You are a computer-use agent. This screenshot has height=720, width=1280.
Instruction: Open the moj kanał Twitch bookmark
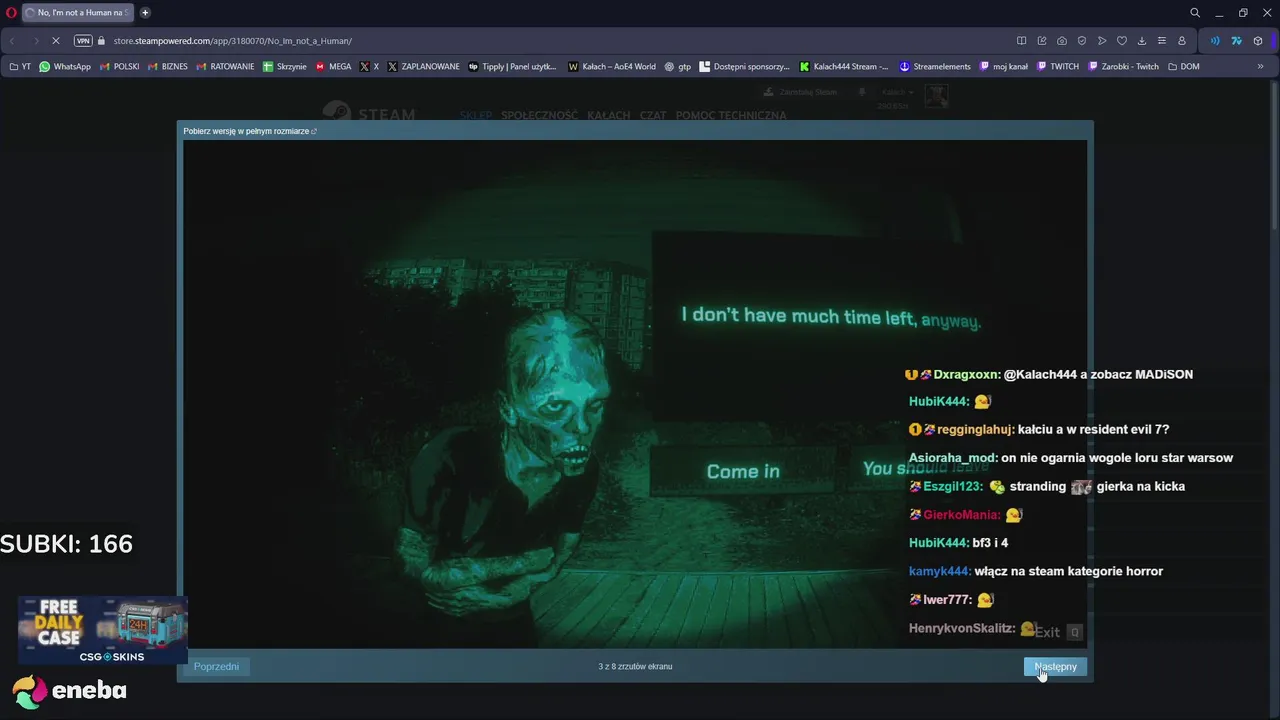pos(1004,66)
